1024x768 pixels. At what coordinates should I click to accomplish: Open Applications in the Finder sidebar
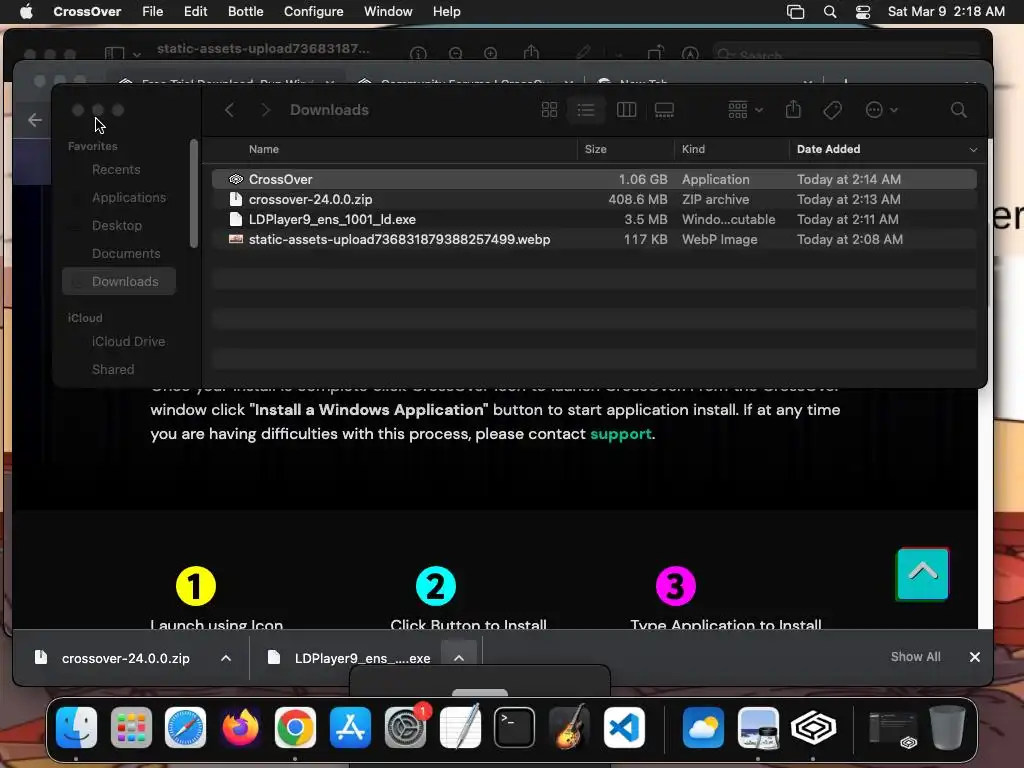(129, 197)
